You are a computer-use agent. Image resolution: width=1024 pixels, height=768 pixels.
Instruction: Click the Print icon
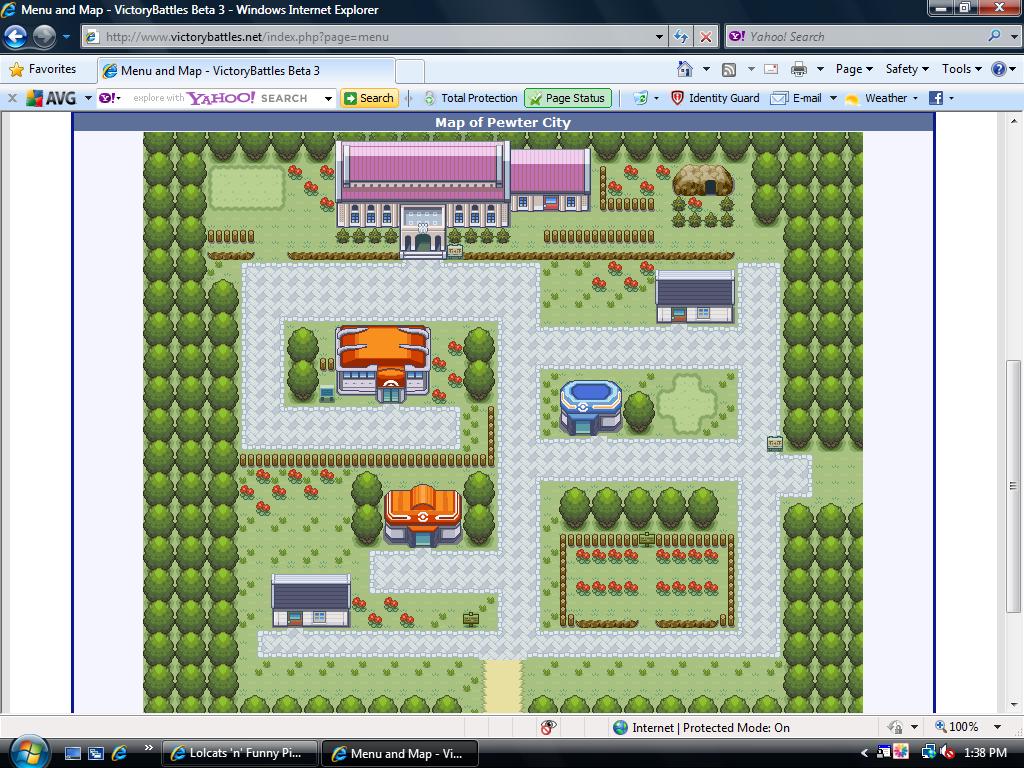pos(798,69)
